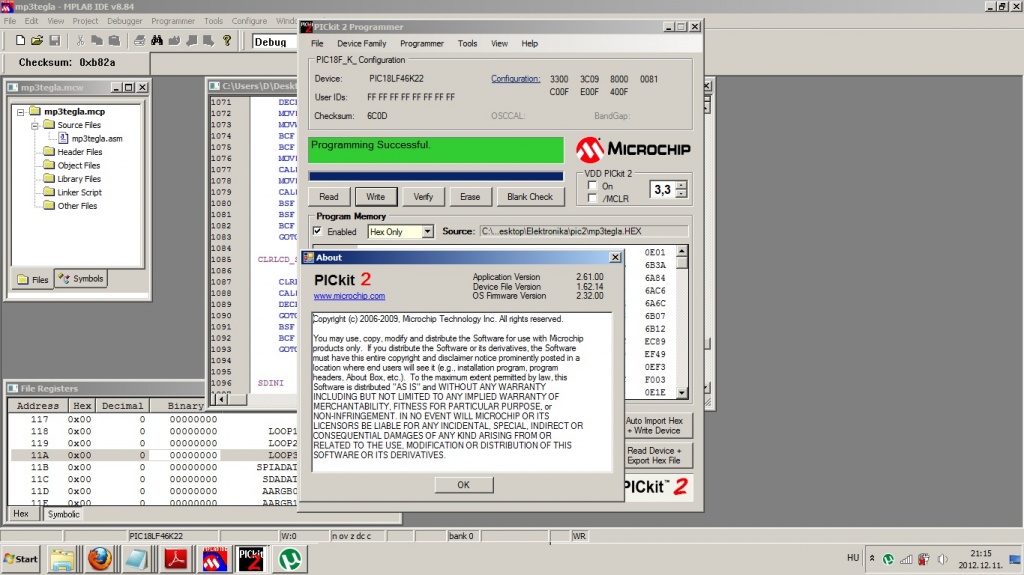The width and height of the screenshot is (1024, 575).
Task: Open Firefox from the taskbar
Action: (100, 559)
